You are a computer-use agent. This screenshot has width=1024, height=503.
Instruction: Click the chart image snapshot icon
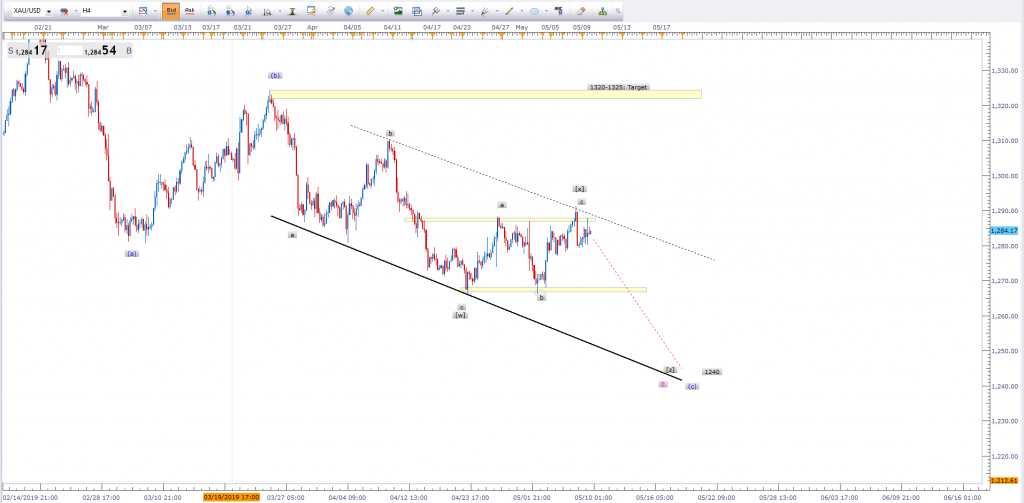pyautogui.click(x=398, y=10)
